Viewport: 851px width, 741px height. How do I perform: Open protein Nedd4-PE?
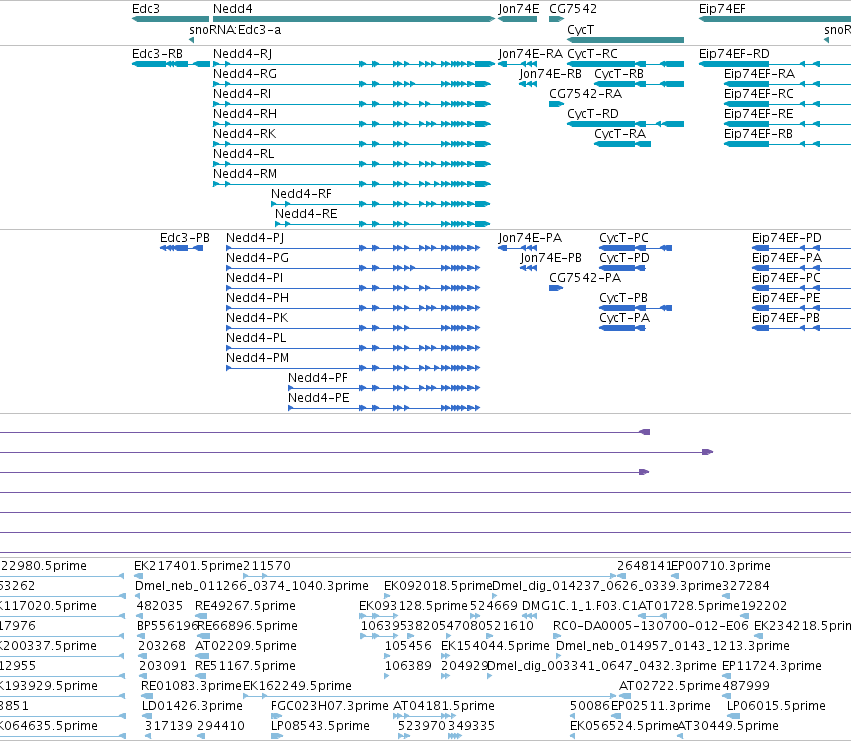319,398
